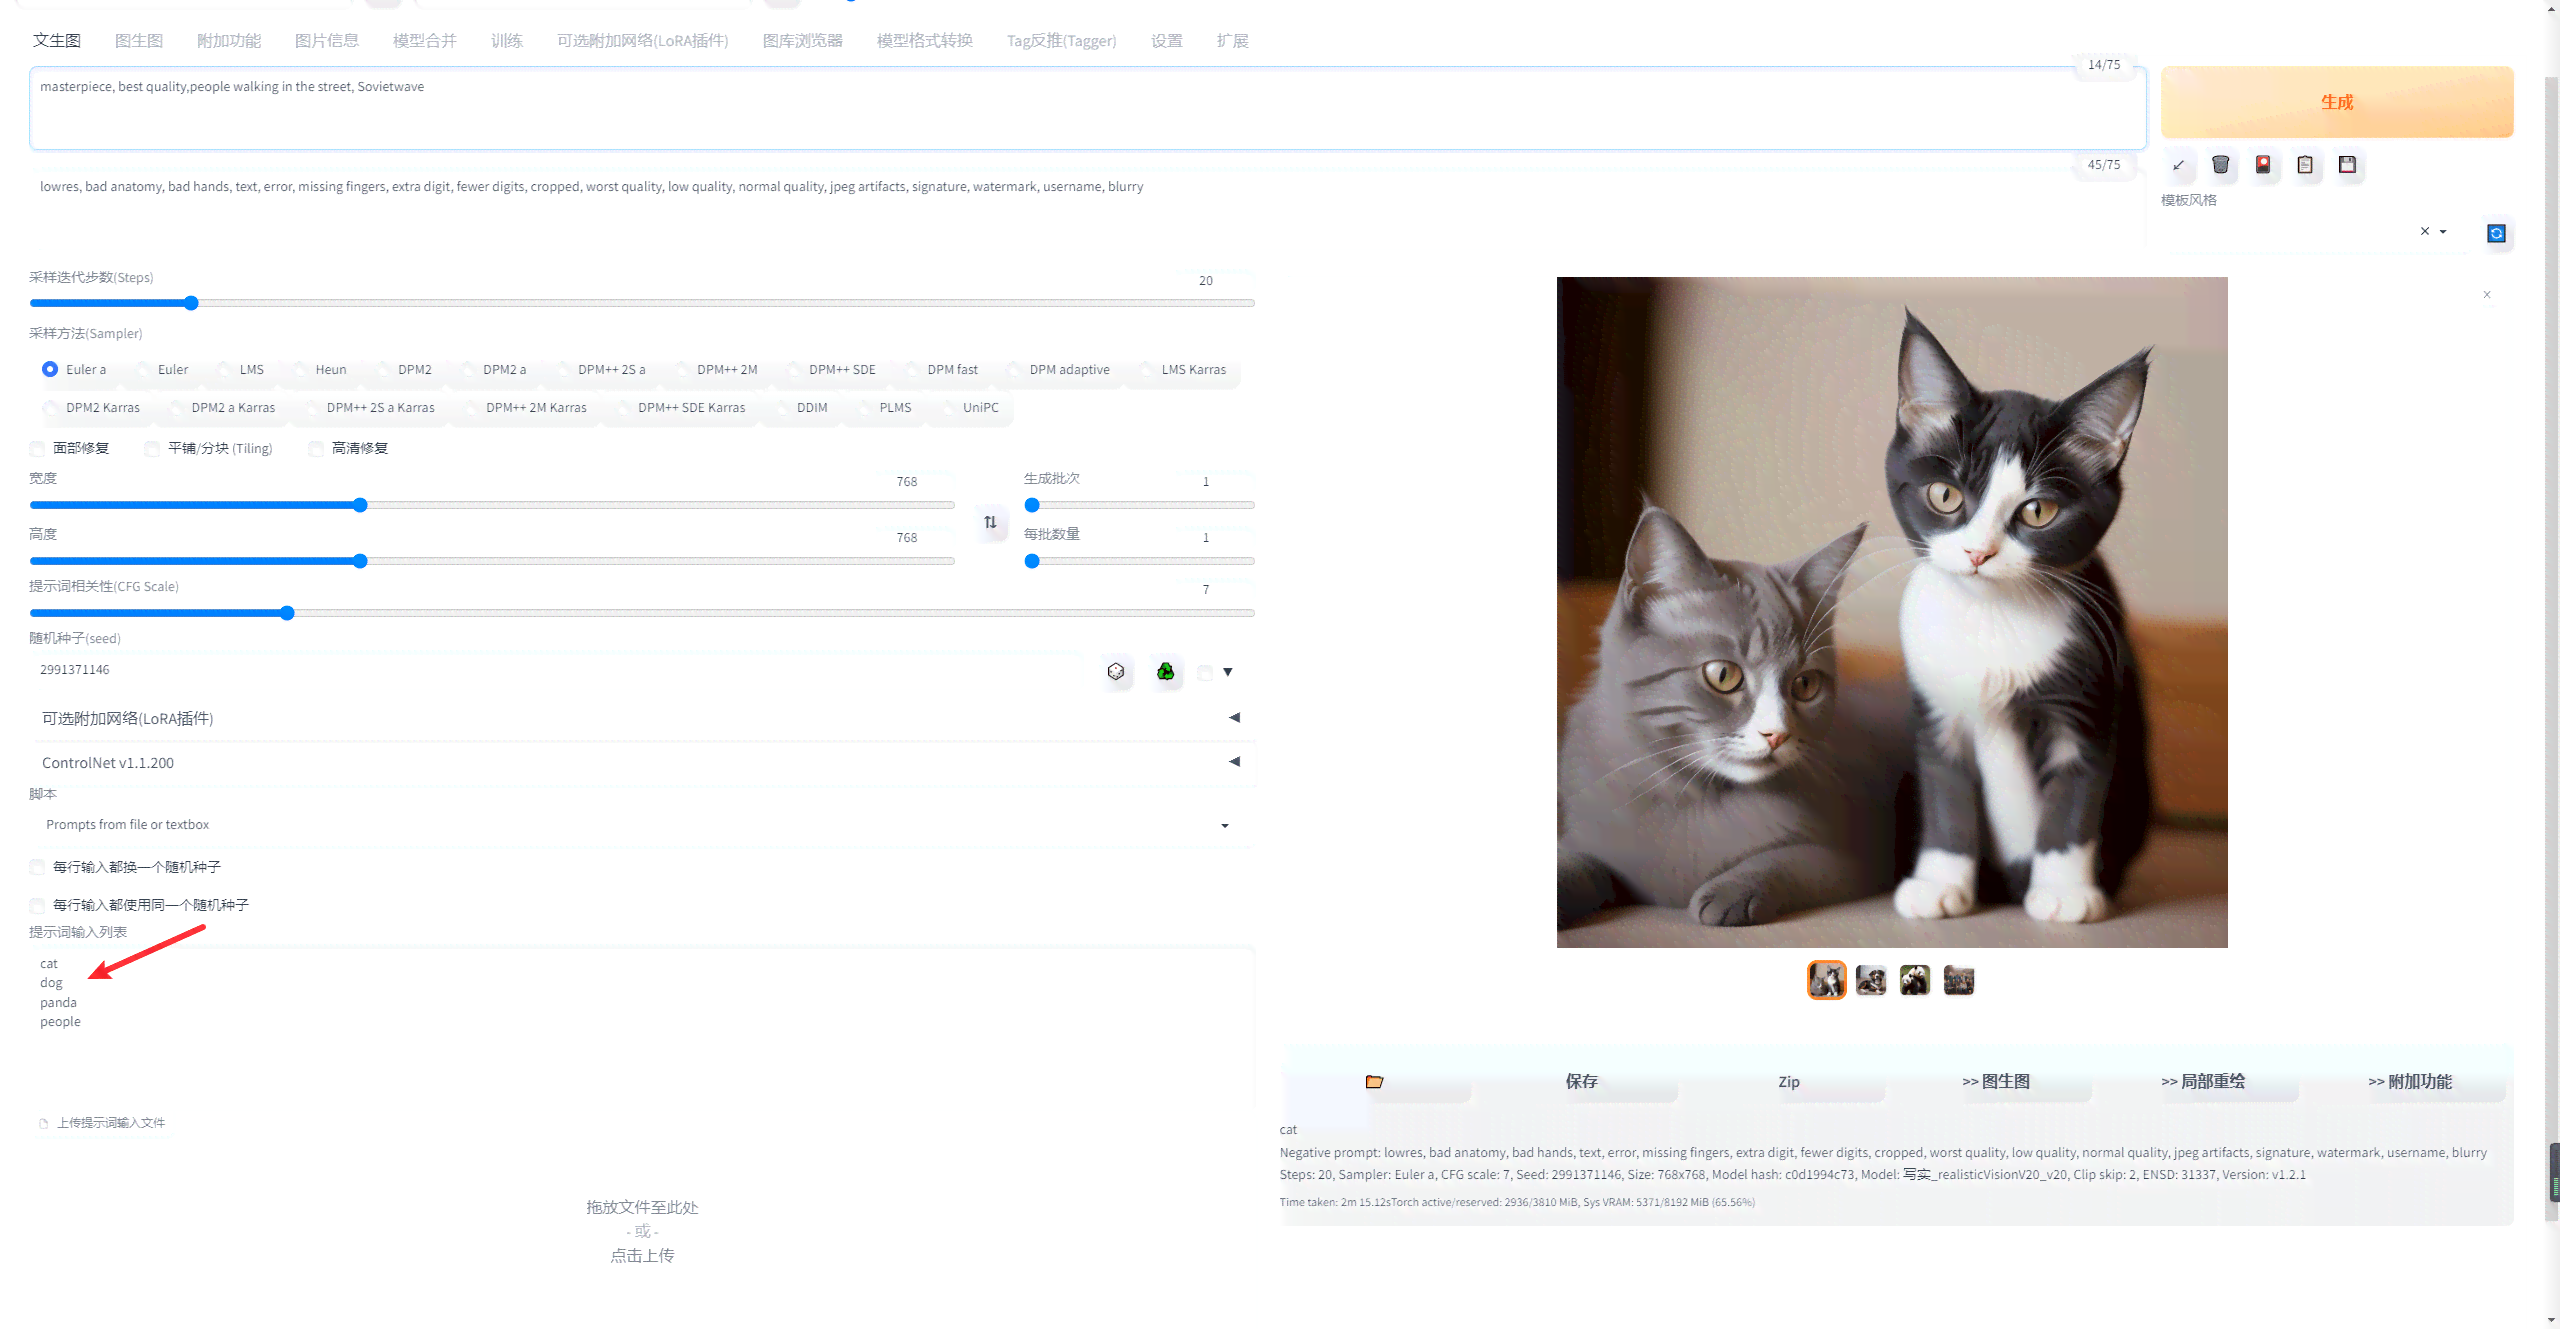Enable the 高清修复 hires fix checkbox
Viewport: 2560px width, 1329px height.
[316, 448]
